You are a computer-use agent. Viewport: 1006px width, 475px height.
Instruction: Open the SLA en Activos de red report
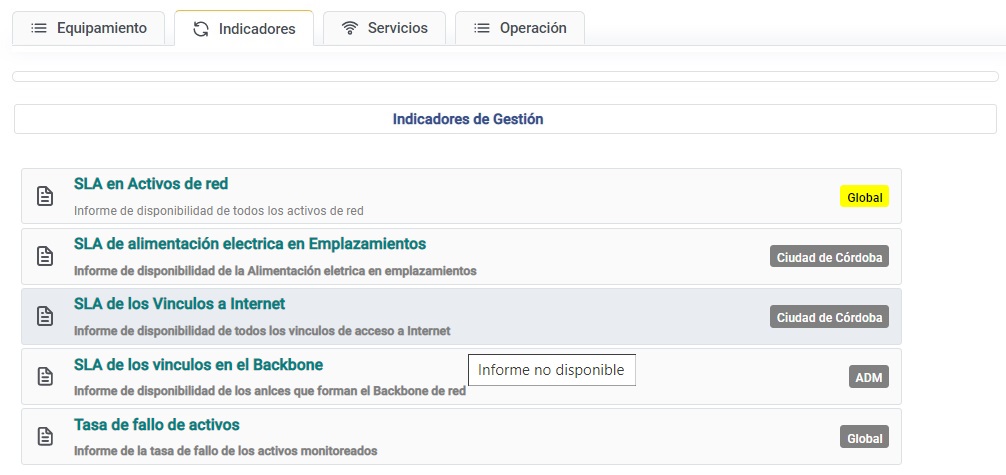click(151, 184)
